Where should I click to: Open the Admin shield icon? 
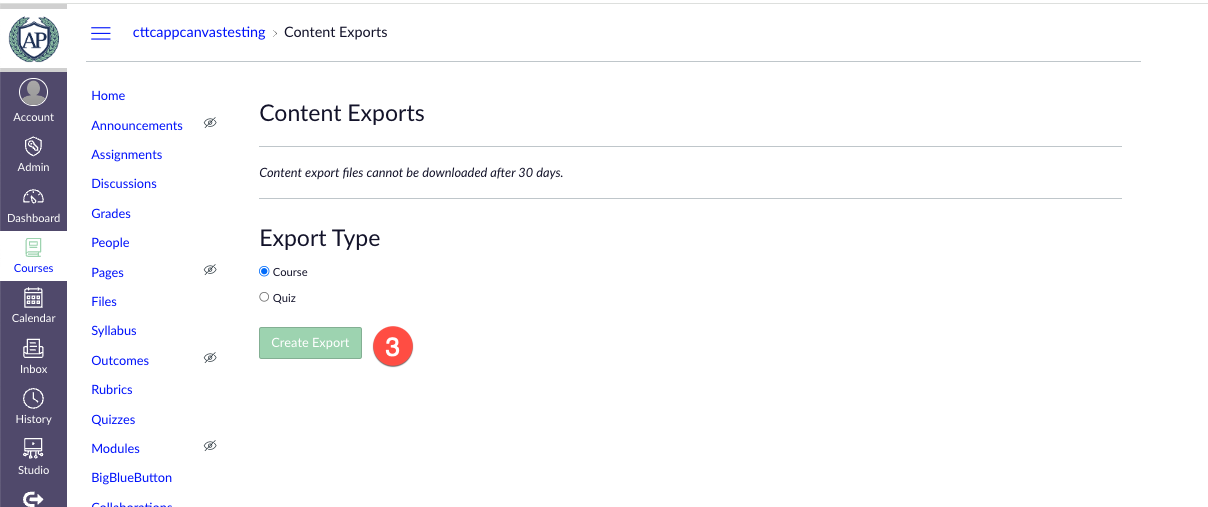coord(33,146)
